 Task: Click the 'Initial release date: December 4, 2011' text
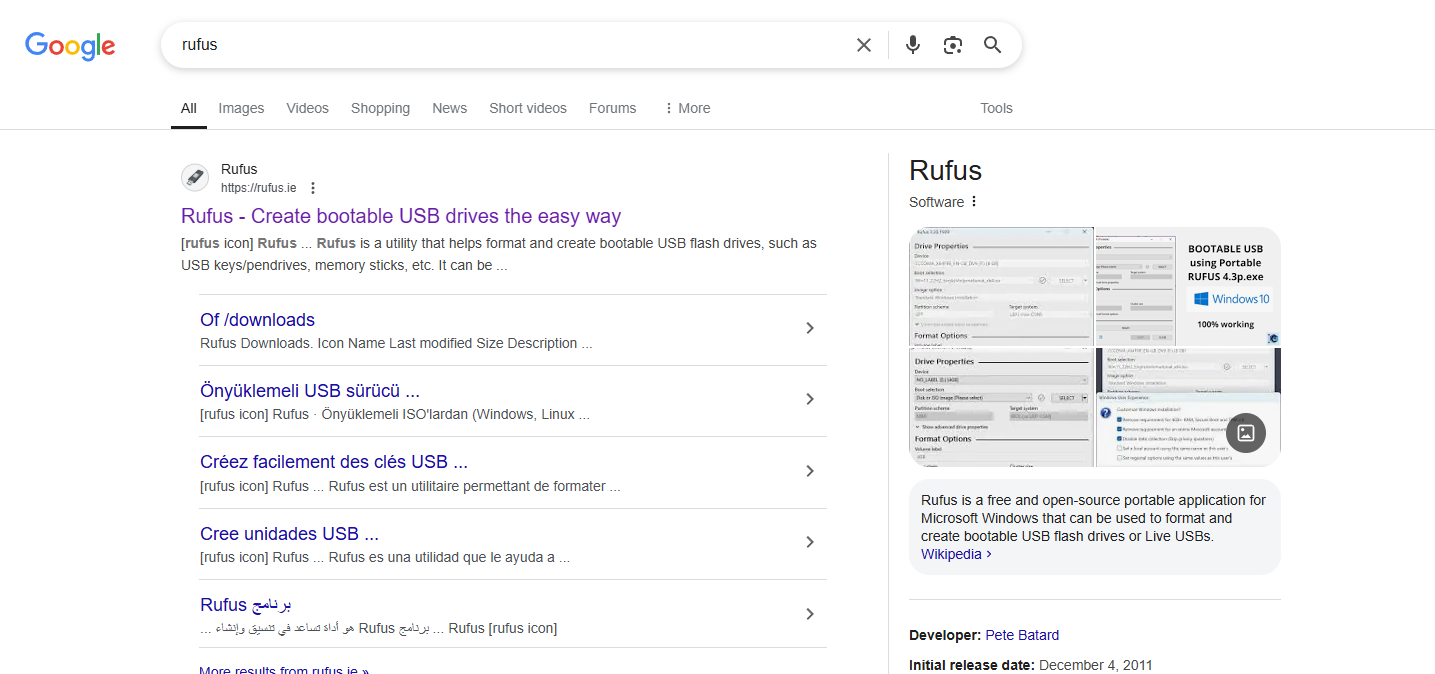pos(1031,665)
